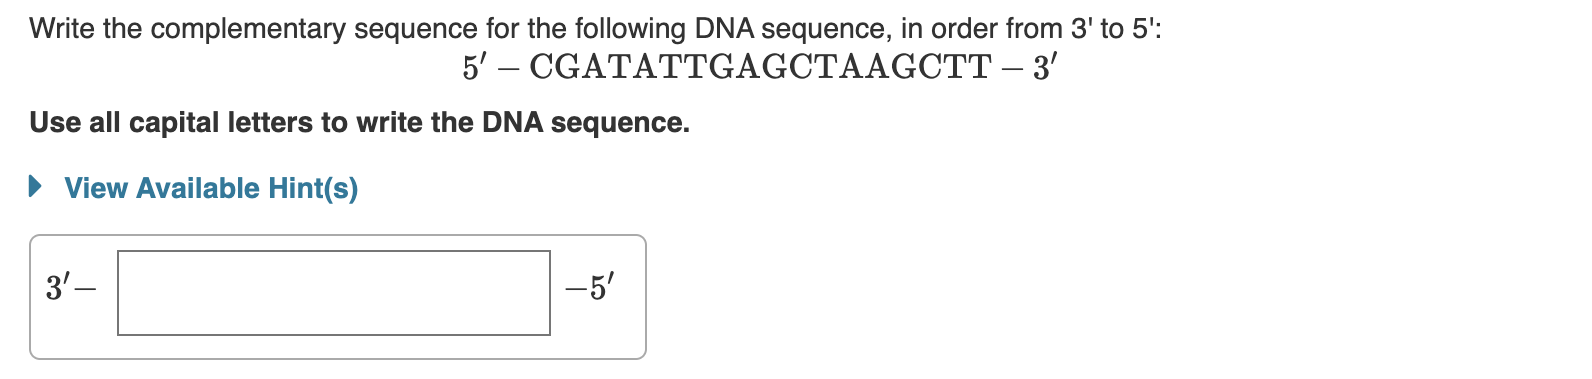
Task: Click the 3′ marker ending the given sequence
Action: point(1045,68)
